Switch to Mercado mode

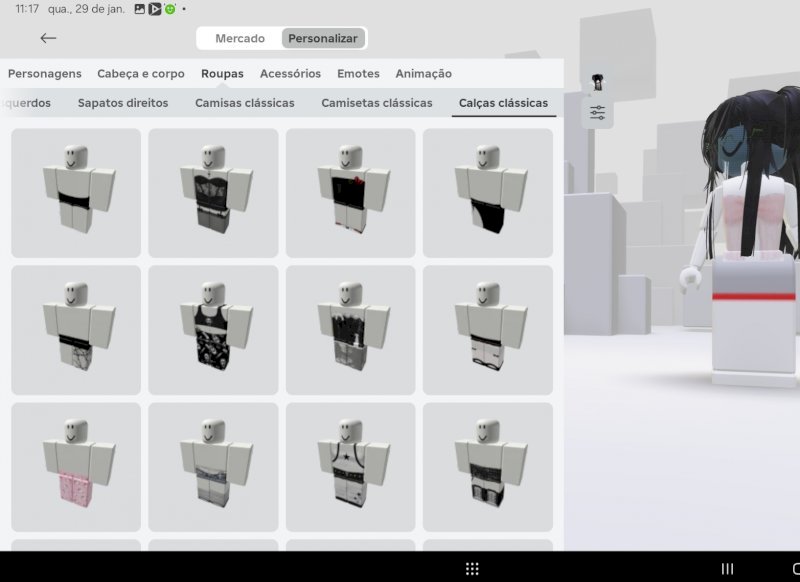point(240,38)
